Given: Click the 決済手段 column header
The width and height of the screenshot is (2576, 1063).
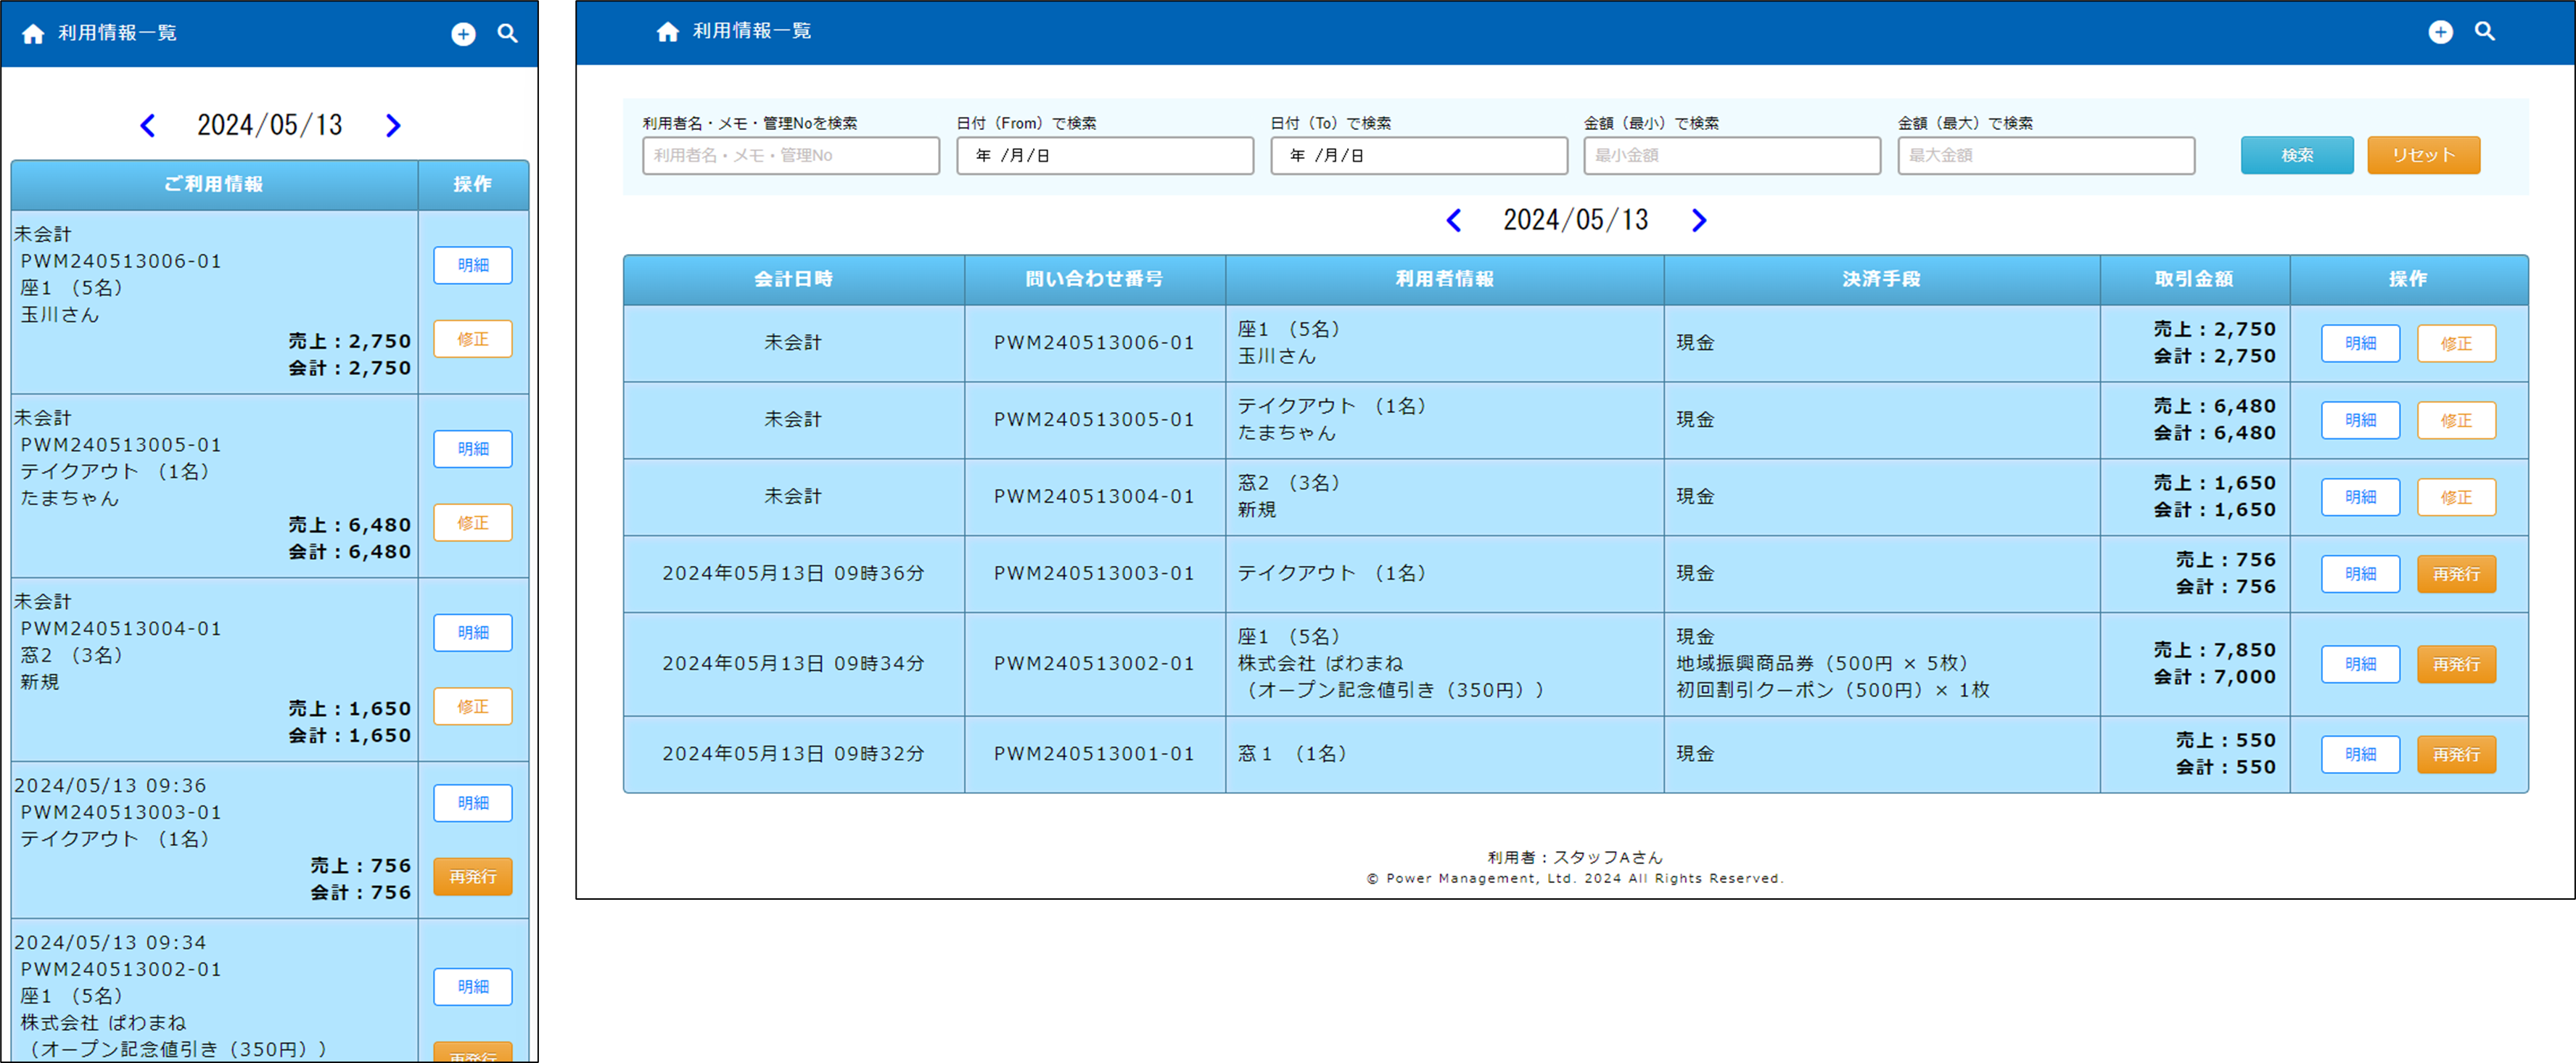Looking at the screenshot, I should coord(1881,280).
